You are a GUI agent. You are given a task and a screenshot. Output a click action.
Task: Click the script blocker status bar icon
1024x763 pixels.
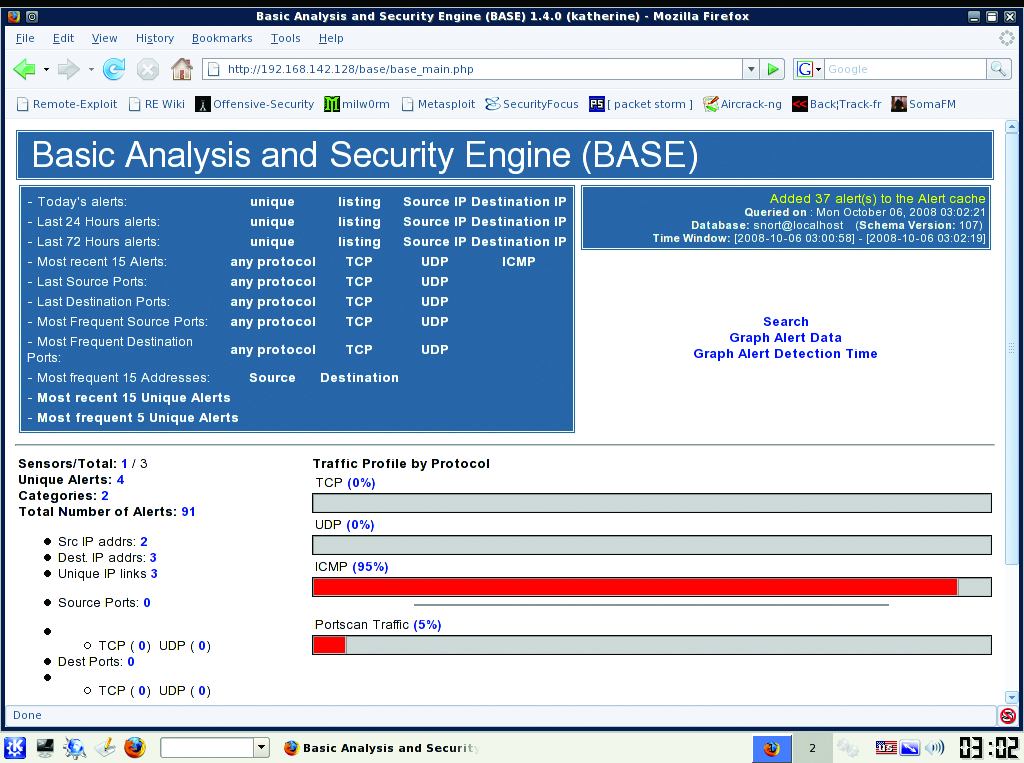coord(1007,715)
